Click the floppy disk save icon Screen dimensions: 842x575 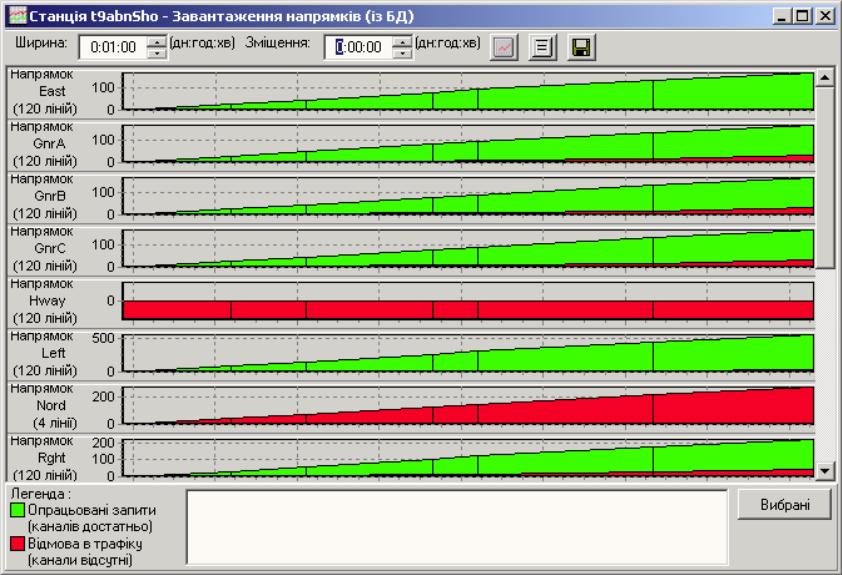(581, 47)
